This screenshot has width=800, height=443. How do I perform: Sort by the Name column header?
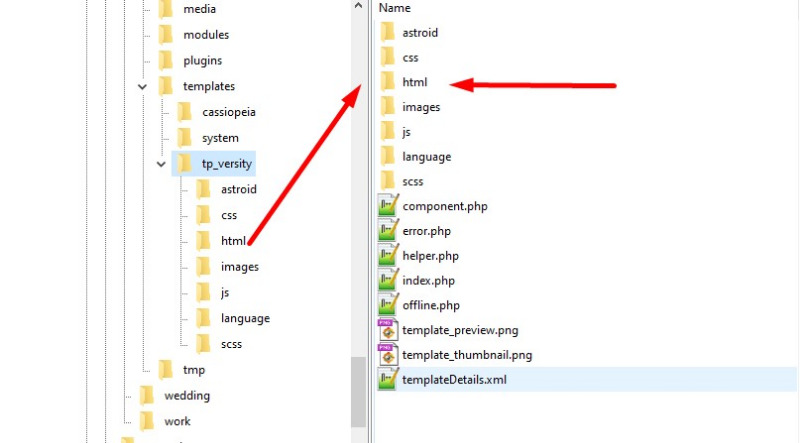pos(394,8)
